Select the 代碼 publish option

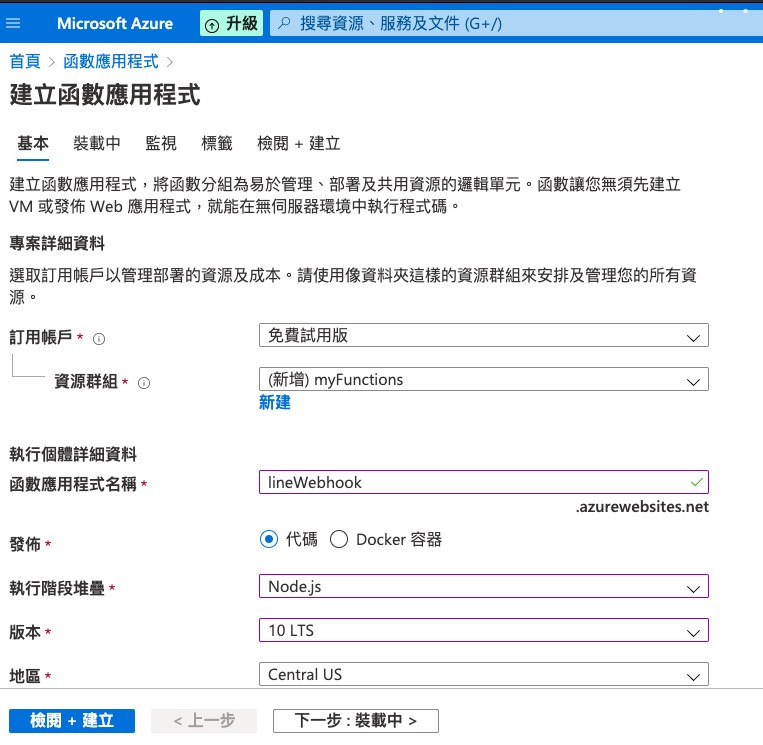(269, 539)
